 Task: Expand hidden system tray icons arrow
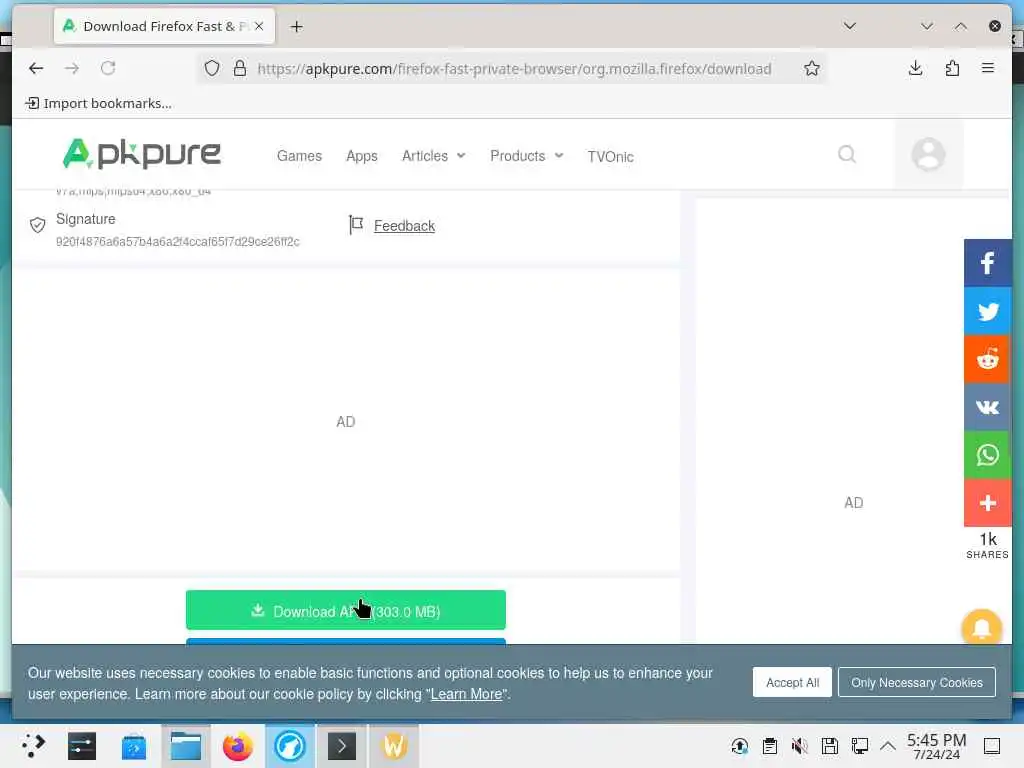888,746
